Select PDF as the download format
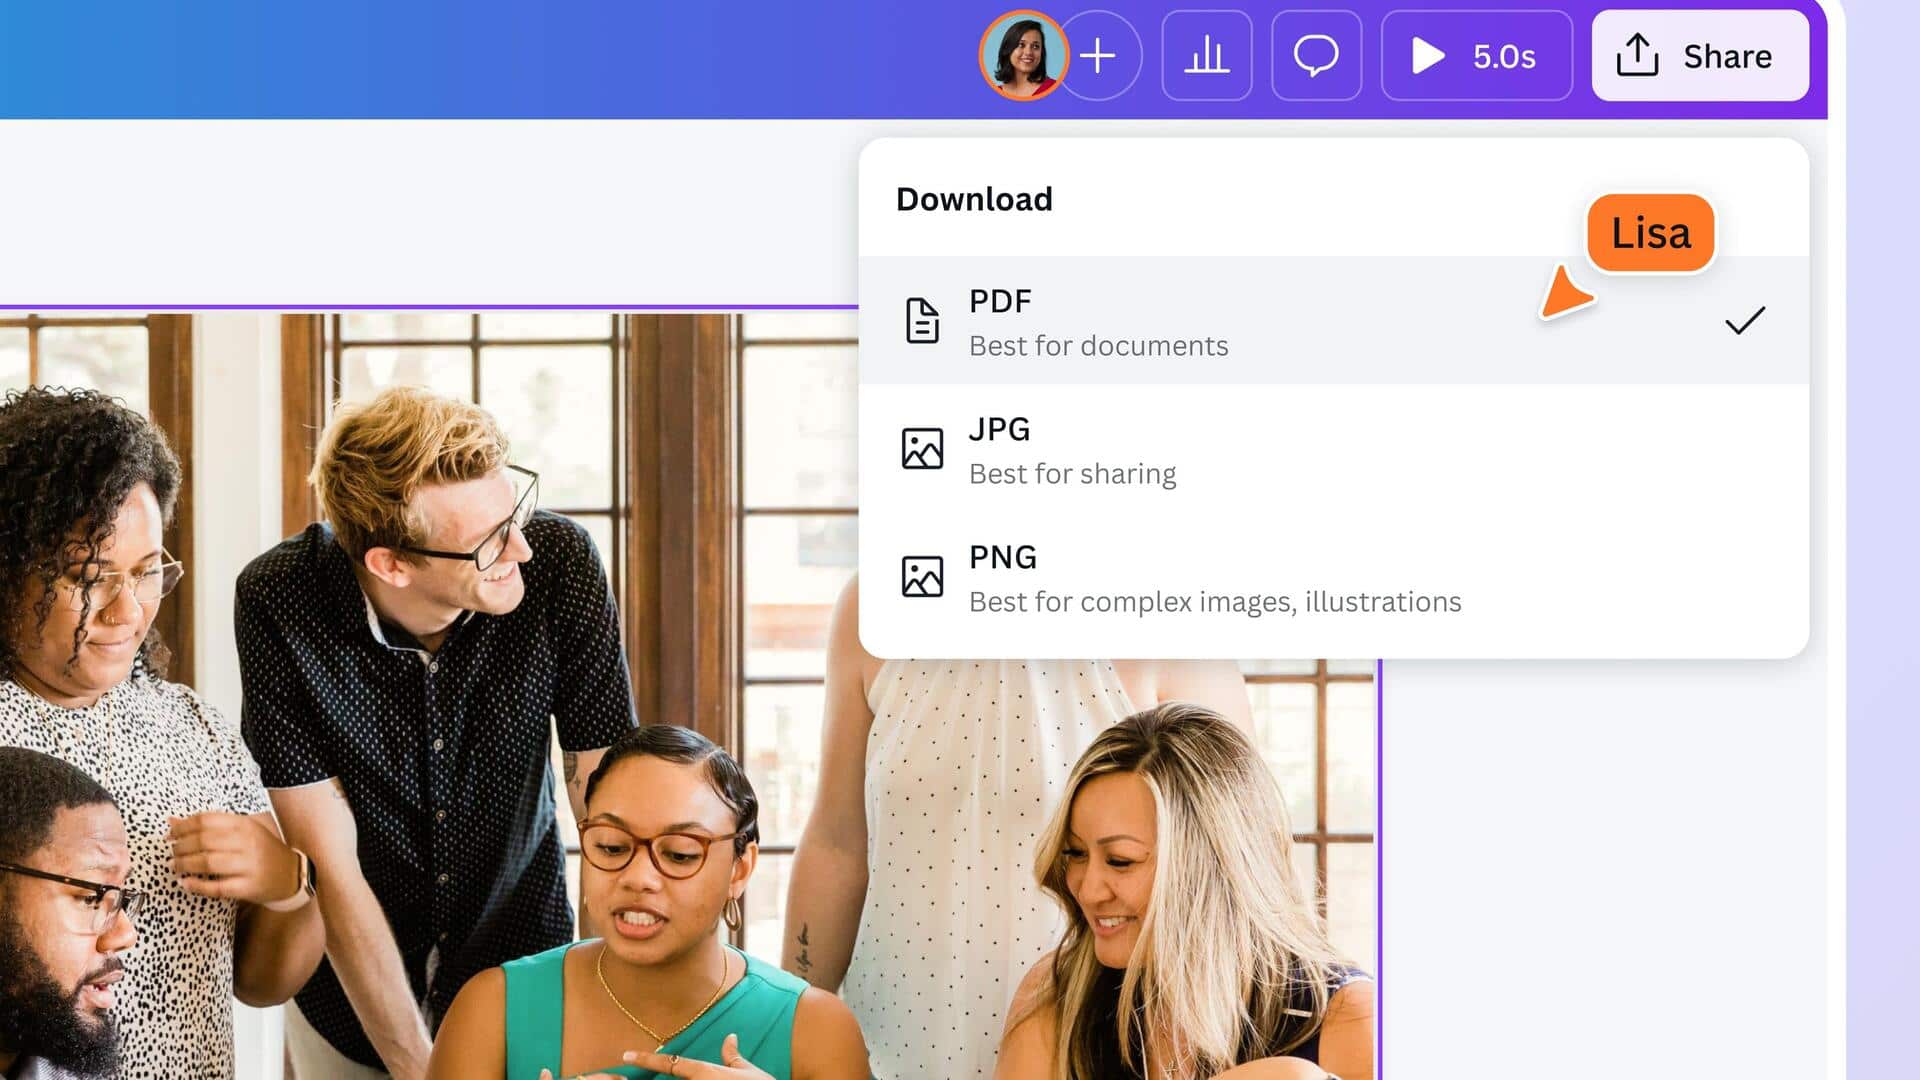This screenshot has height=1080, width=1920. pyautogui.click(x=999, y=300)
